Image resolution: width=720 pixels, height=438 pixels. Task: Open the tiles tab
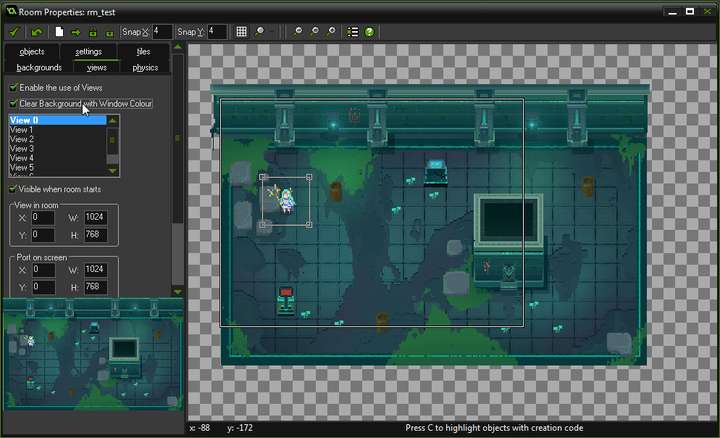click(143, 52)
